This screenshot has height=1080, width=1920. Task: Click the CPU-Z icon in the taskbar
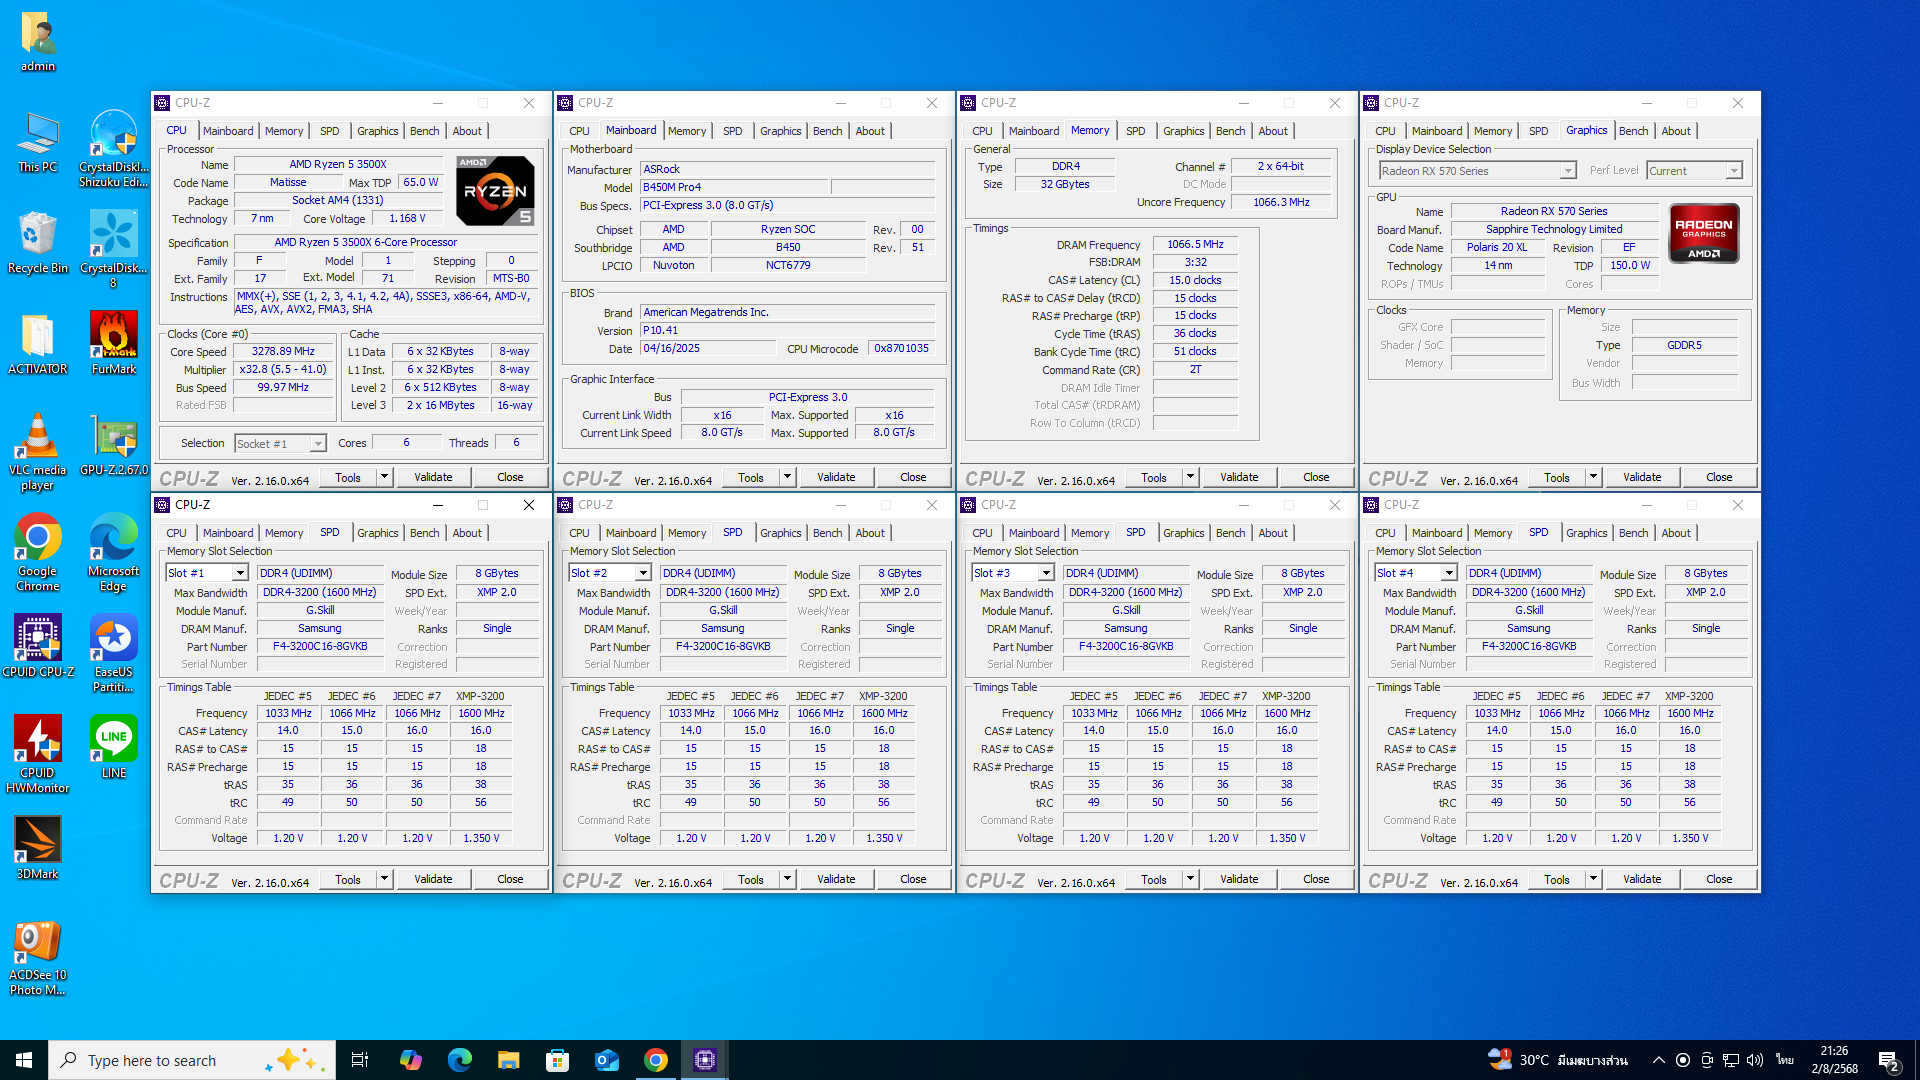[x=705, y=1060]
